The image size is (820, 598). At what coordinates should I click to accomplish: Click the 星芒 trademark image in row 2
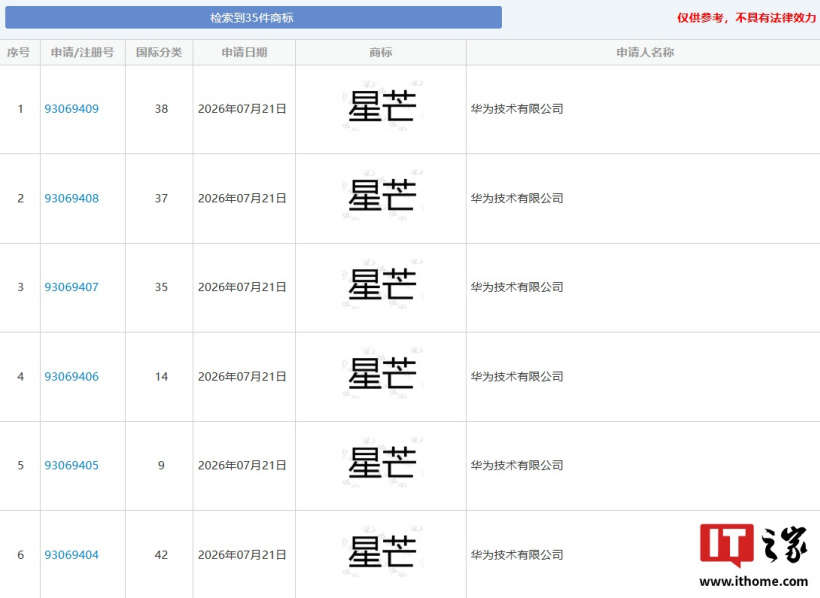coord(382,196)
